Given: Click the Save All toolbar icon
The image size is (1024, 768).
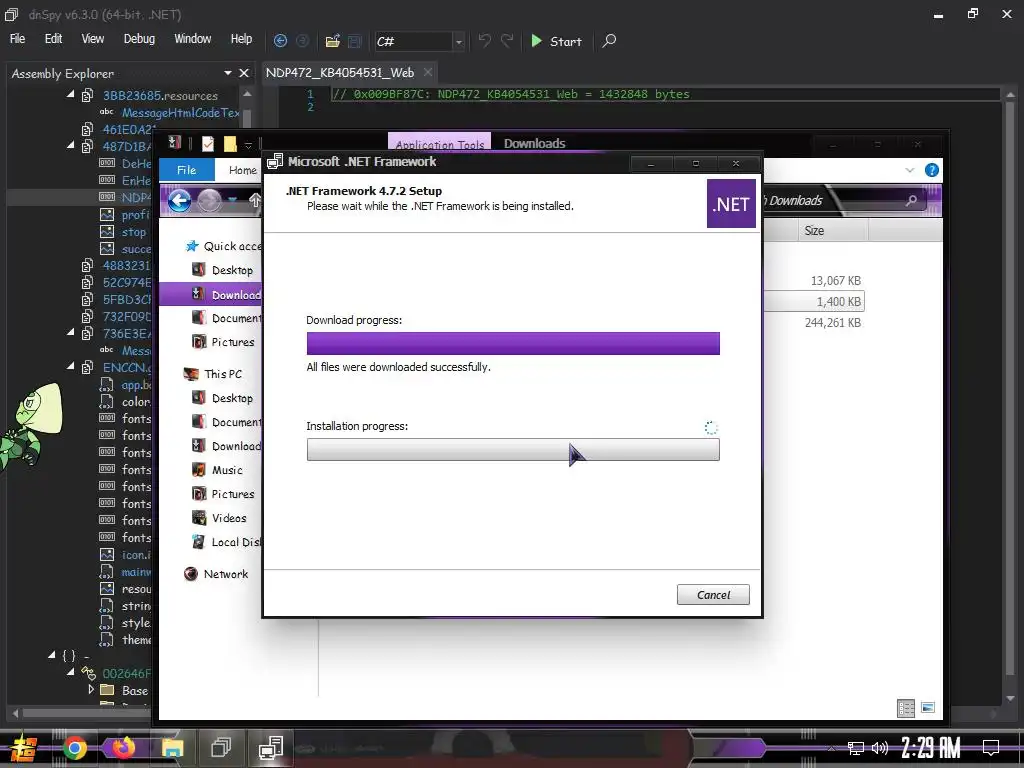Looking at the screenshot, I should (x=355, y=40).
